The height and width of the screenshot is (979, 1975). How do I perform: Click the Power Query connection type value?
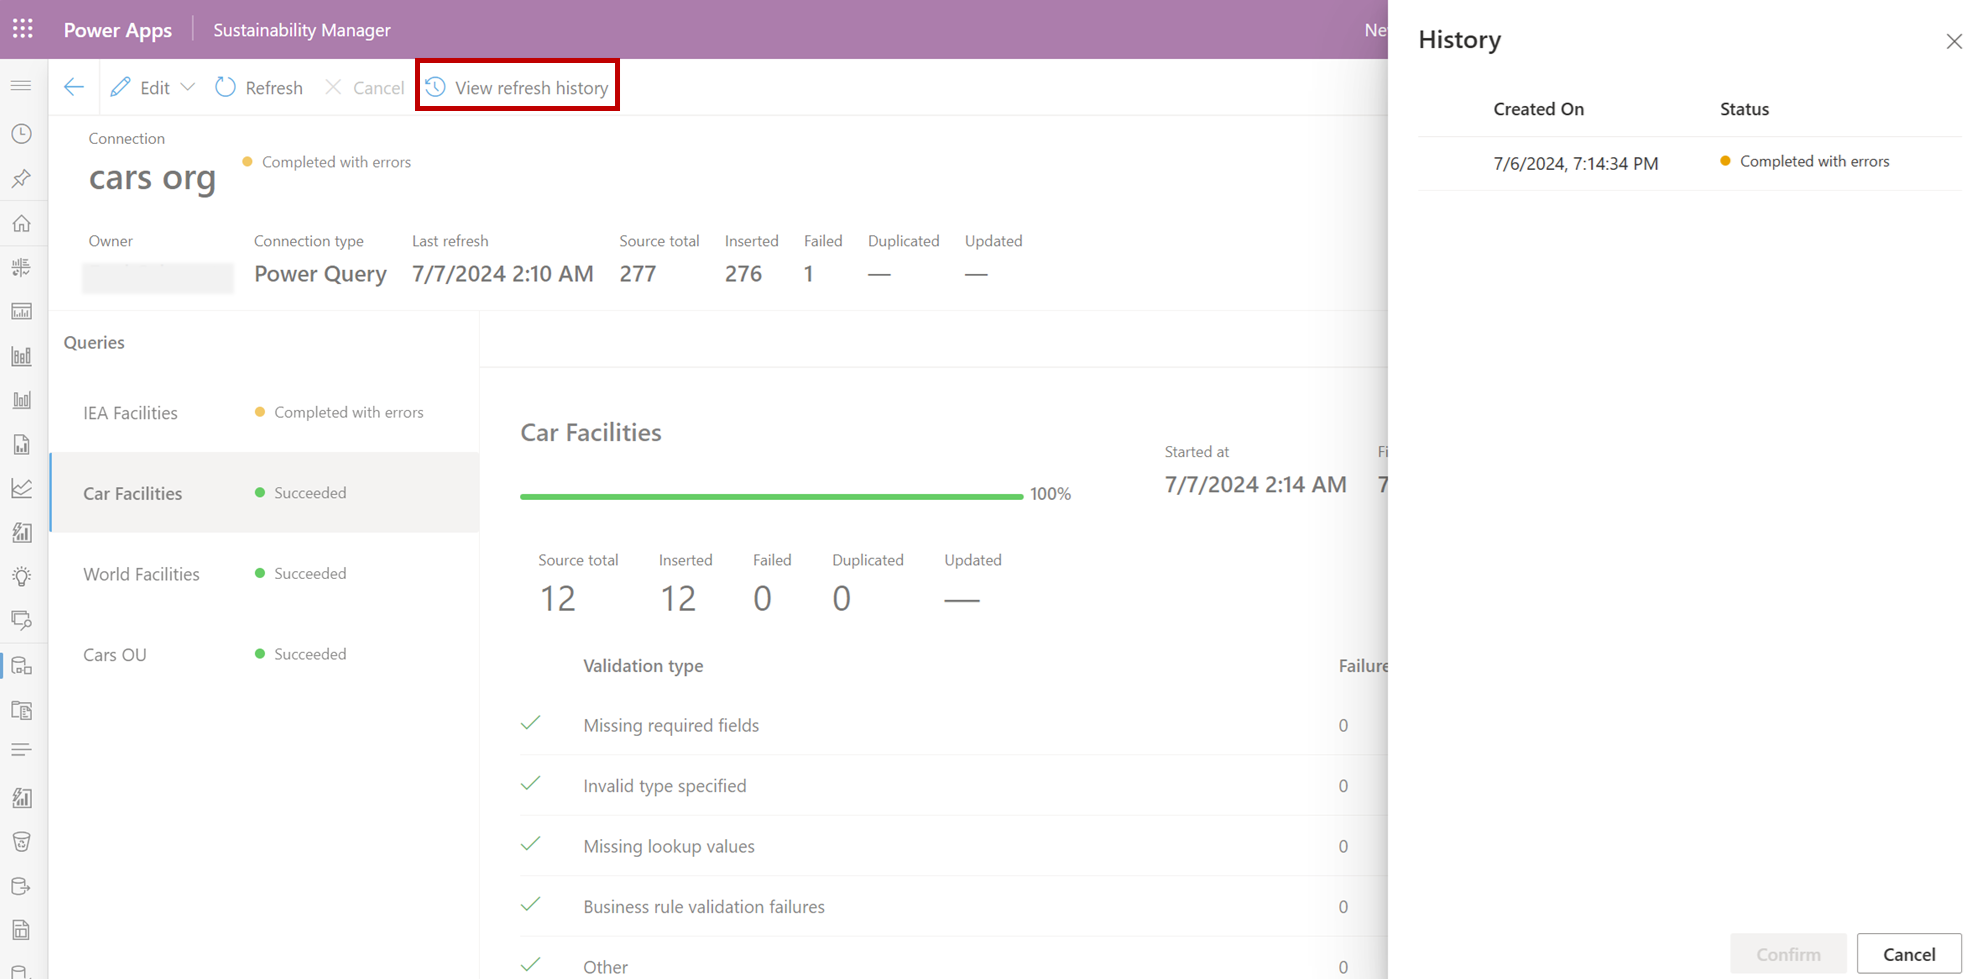click(320, 274)
